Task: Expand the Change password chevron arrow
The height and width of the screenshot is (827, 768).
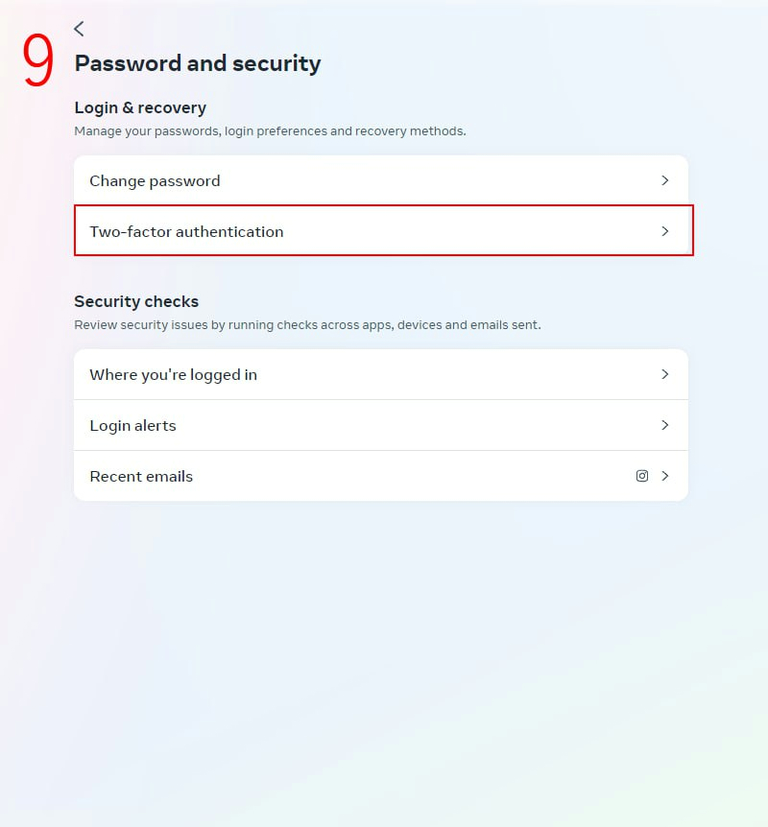Action: [665, 181]
